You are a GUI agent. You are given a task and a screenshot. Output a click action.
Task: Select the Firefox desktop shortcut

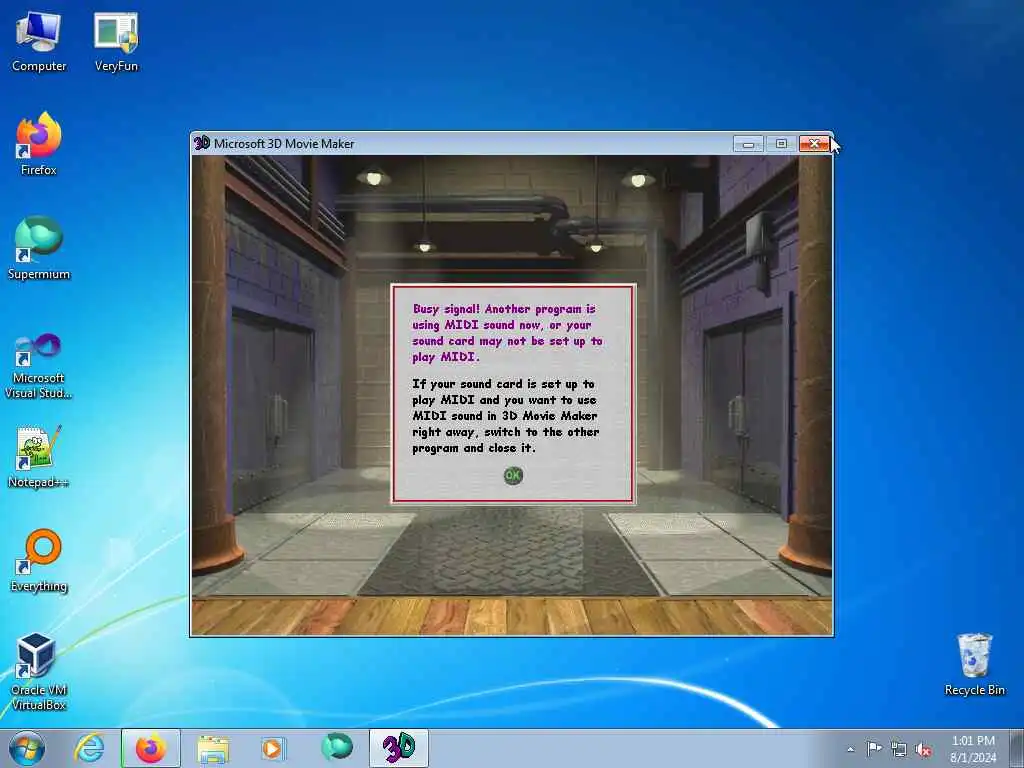pyautogui.click(x=39, y=144)
